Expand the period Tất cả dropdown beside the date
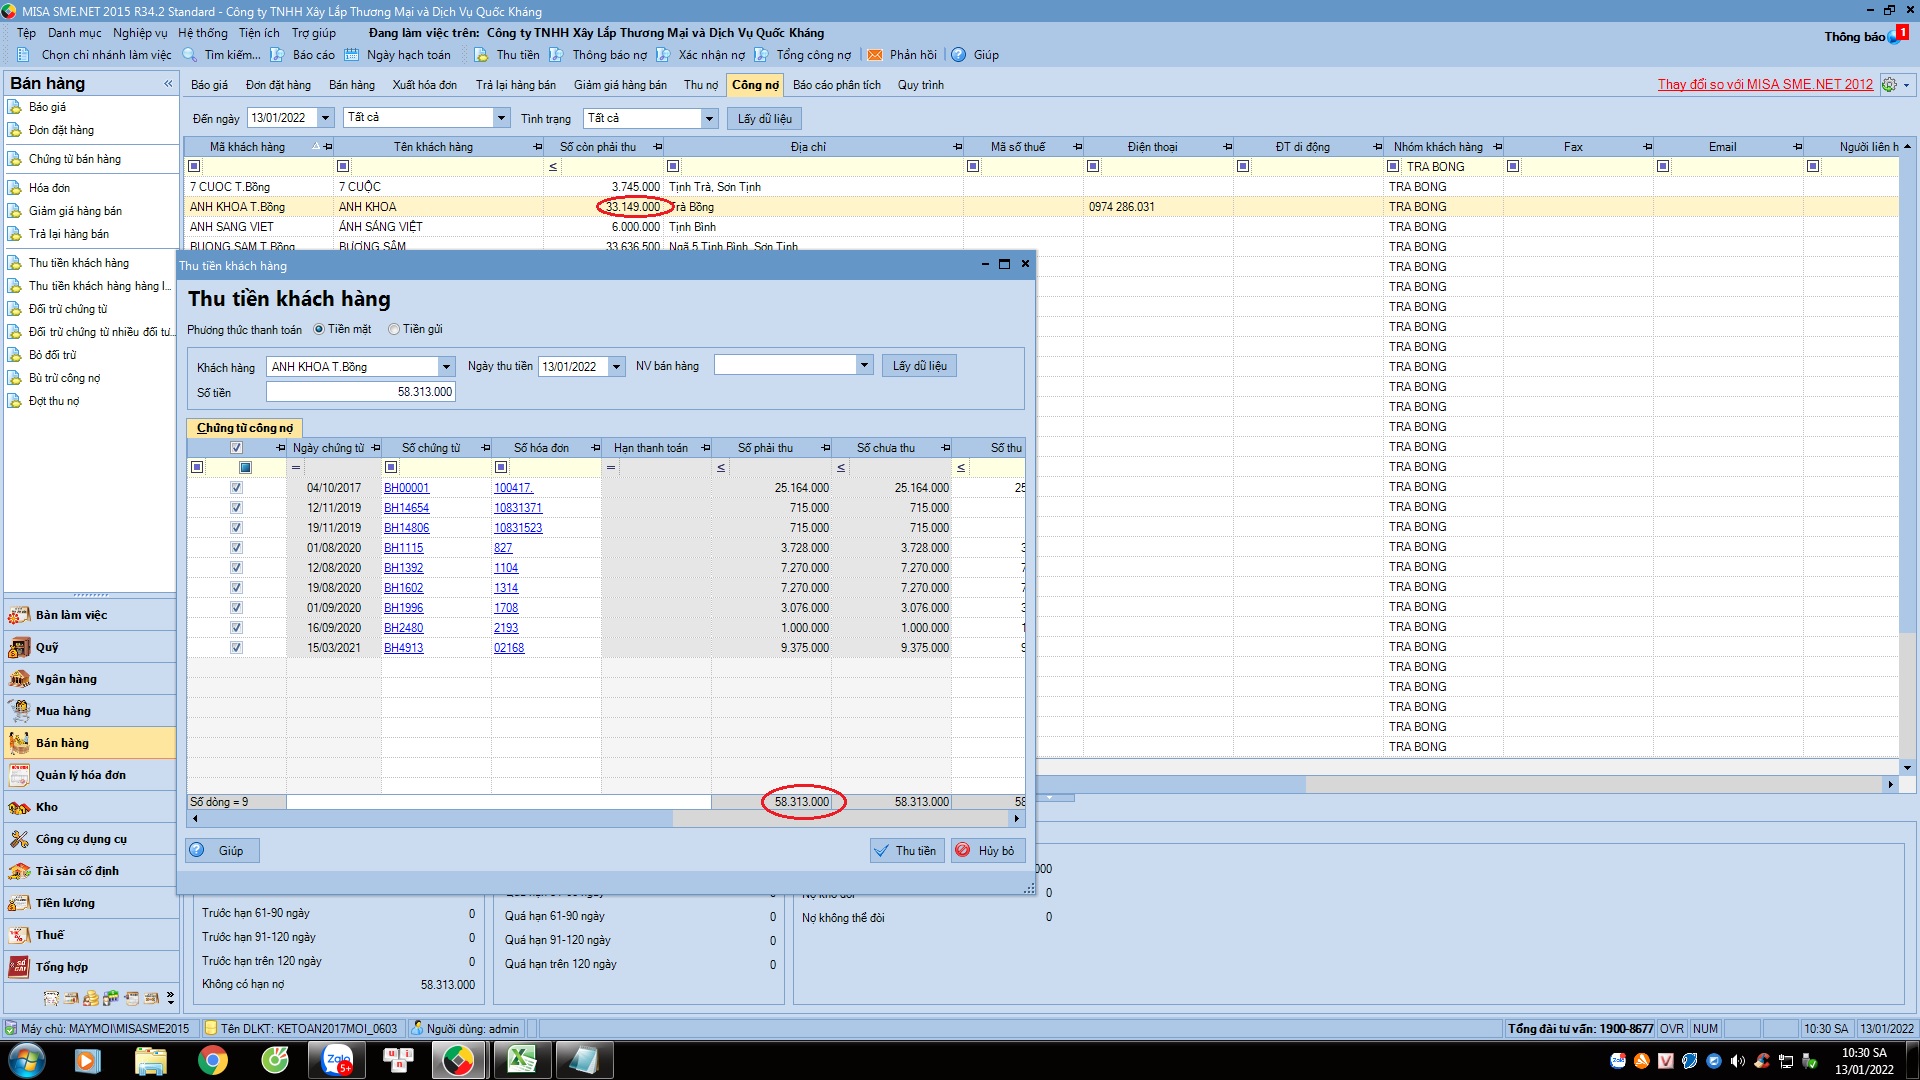The image size is (1920, 1080). (501, 118)
